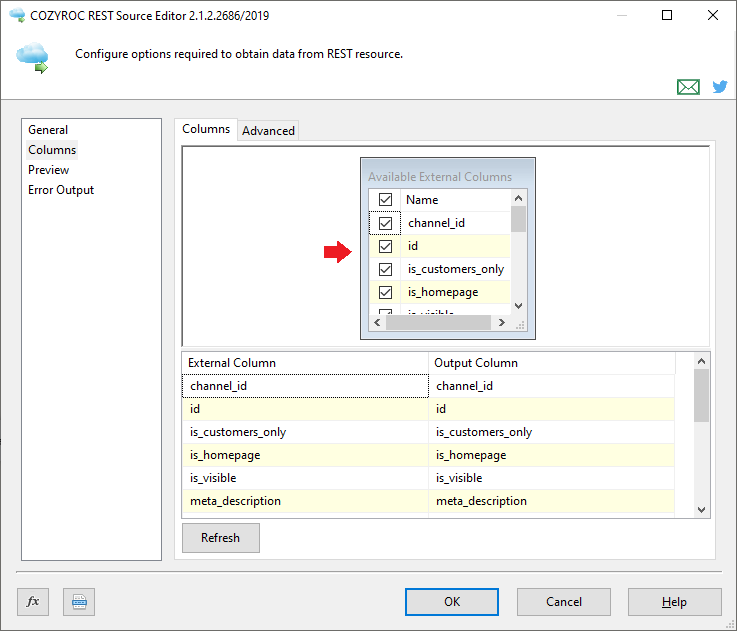
Task: Click the script documentation icon button
Action: tap(79, 601)
